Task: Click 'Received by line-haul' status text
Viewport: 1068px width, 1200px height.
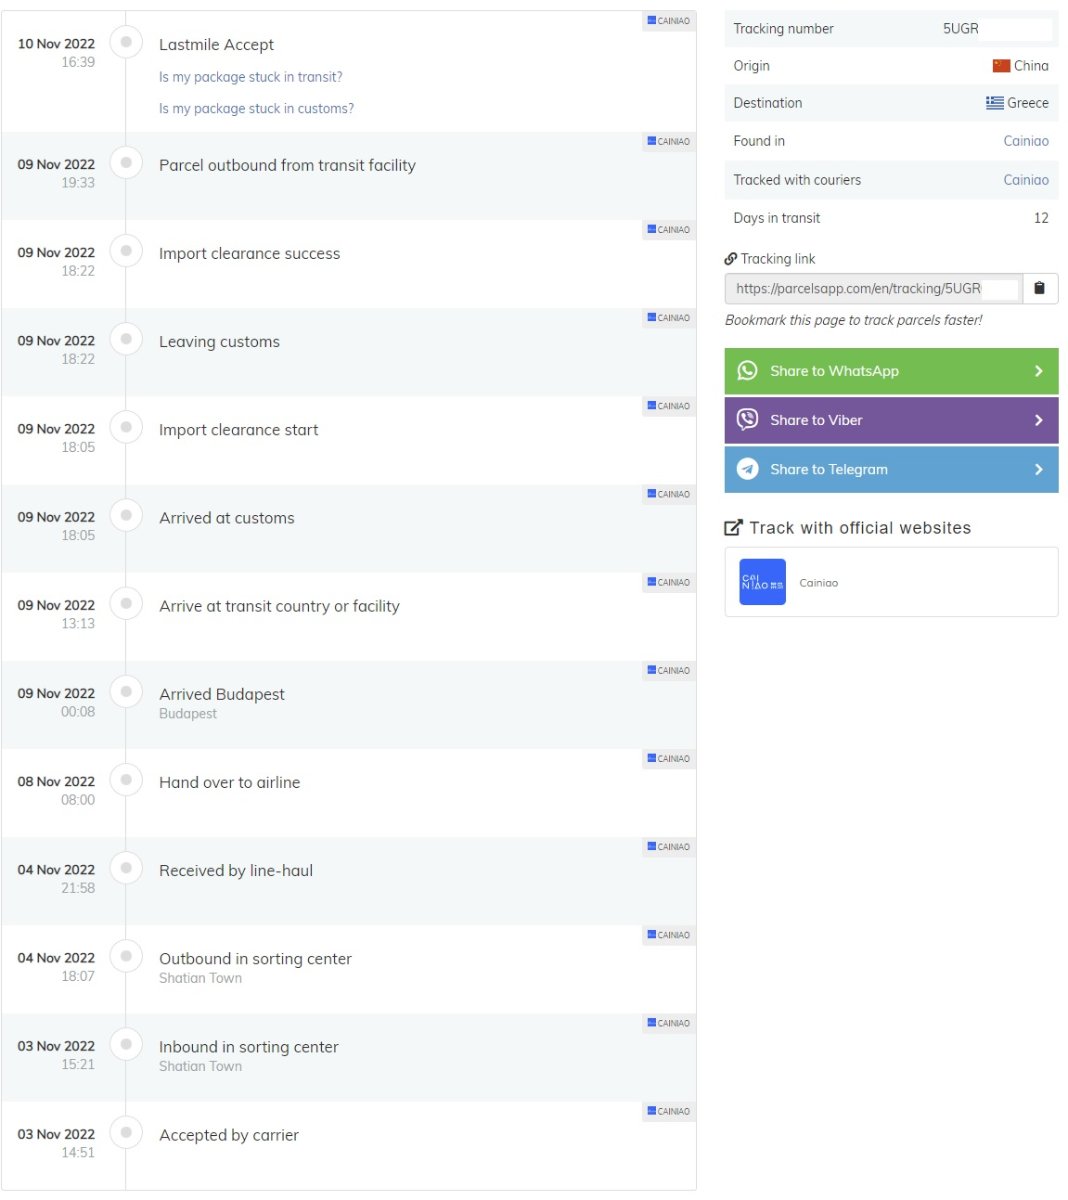Action: point(236,871)
